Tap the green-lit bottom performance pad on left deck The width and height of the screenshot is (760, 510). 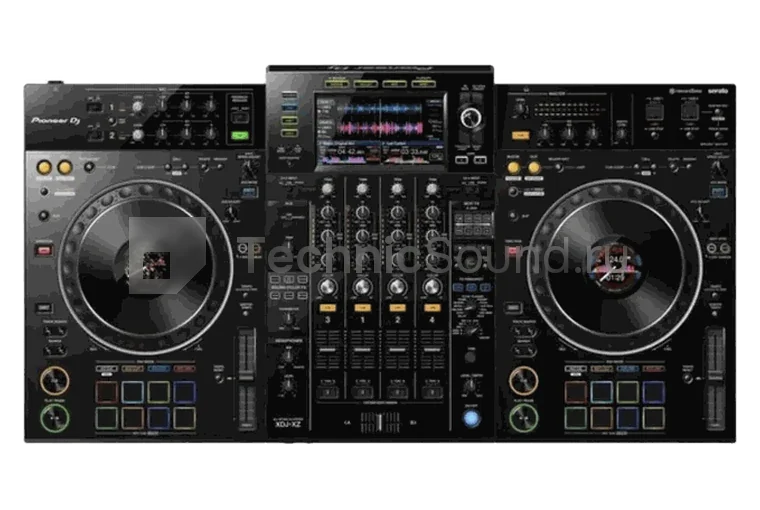tap(107, 418)
